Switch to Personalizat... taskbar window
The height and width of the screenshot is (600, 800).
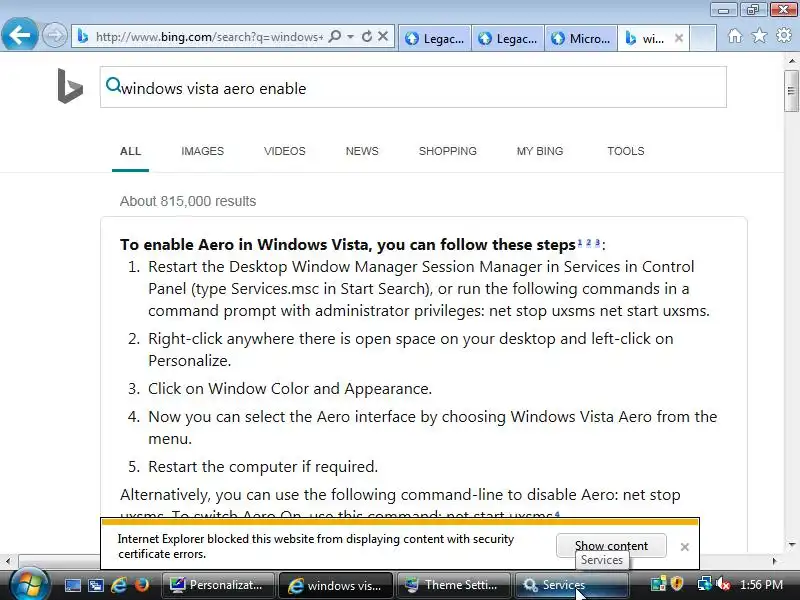pyautogui.click(x=218, y=585)
